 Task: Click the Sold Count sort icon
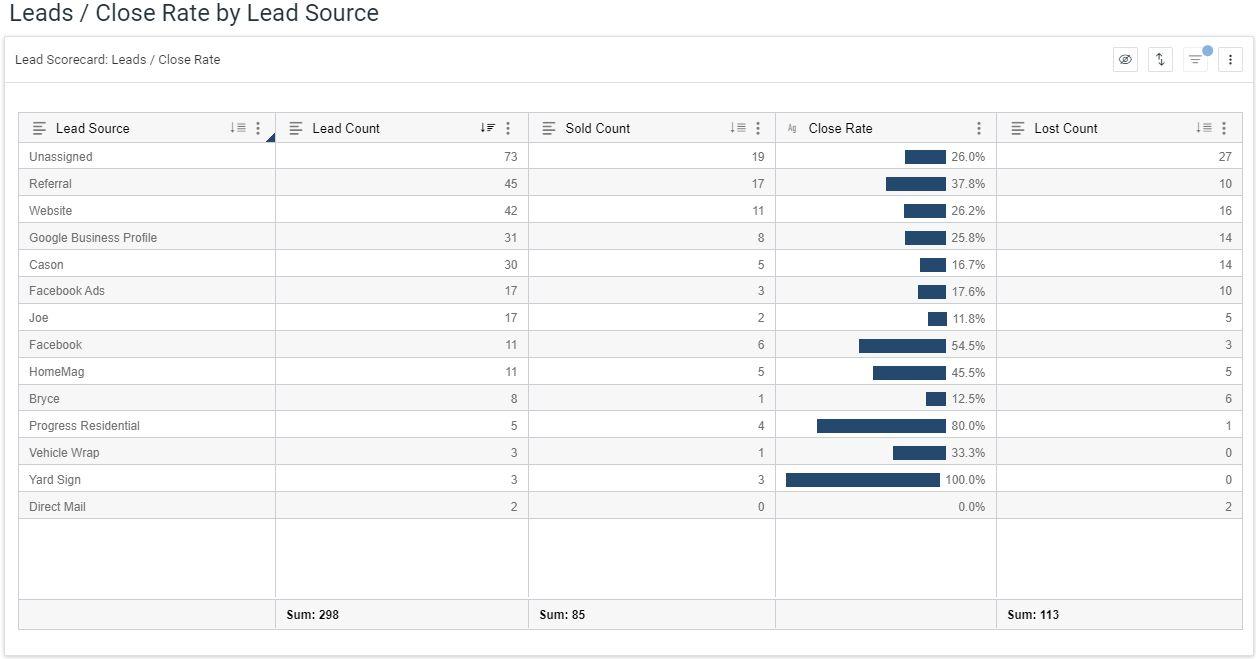click(x=738, y=128)
